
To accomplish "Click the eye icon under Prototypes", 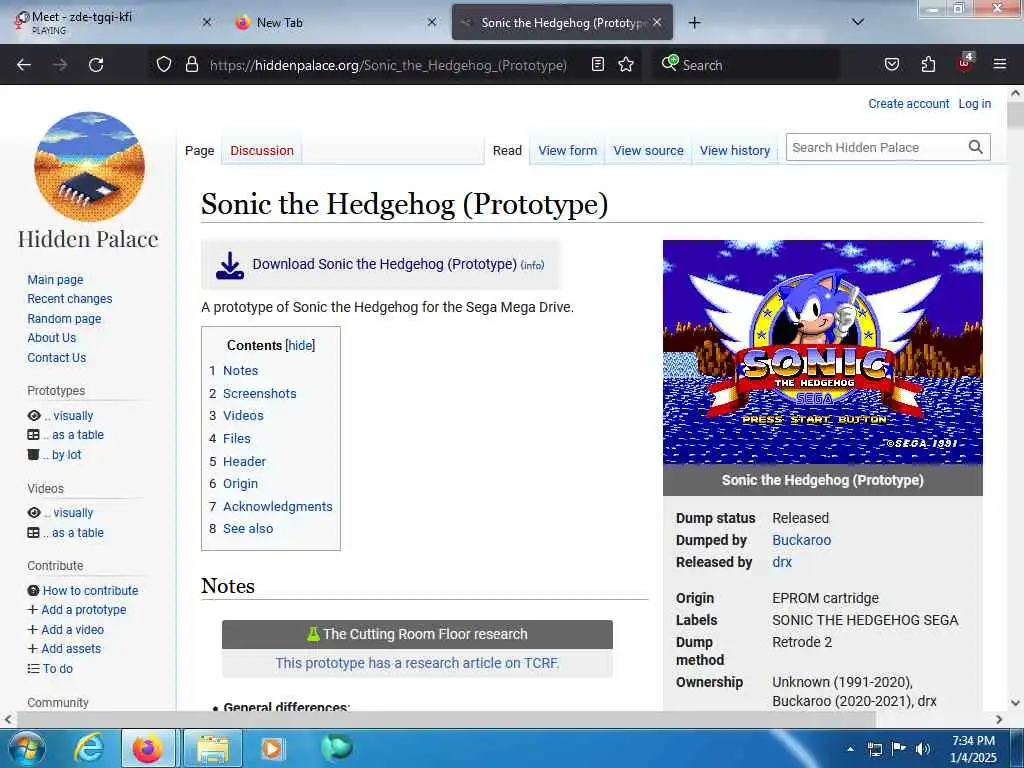I will tap(34, 416).
